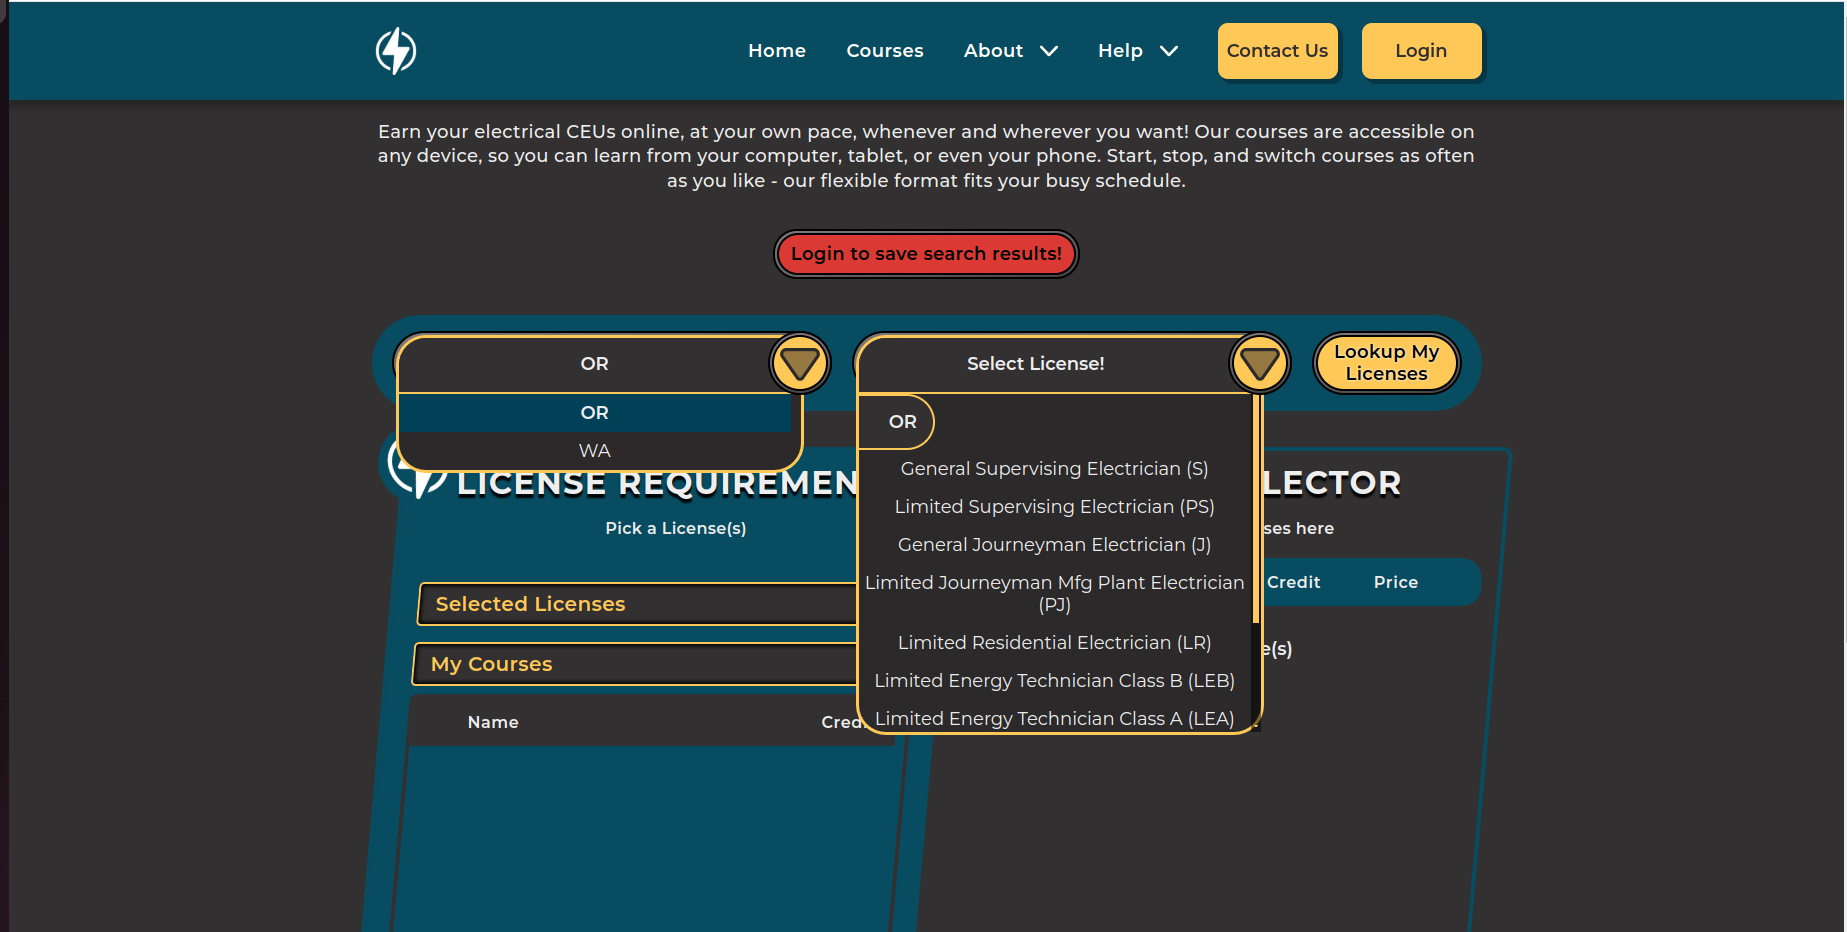The height and width of the screenshot is (932, 1847).
Task: Open the Home nav link
Action: 776,51
